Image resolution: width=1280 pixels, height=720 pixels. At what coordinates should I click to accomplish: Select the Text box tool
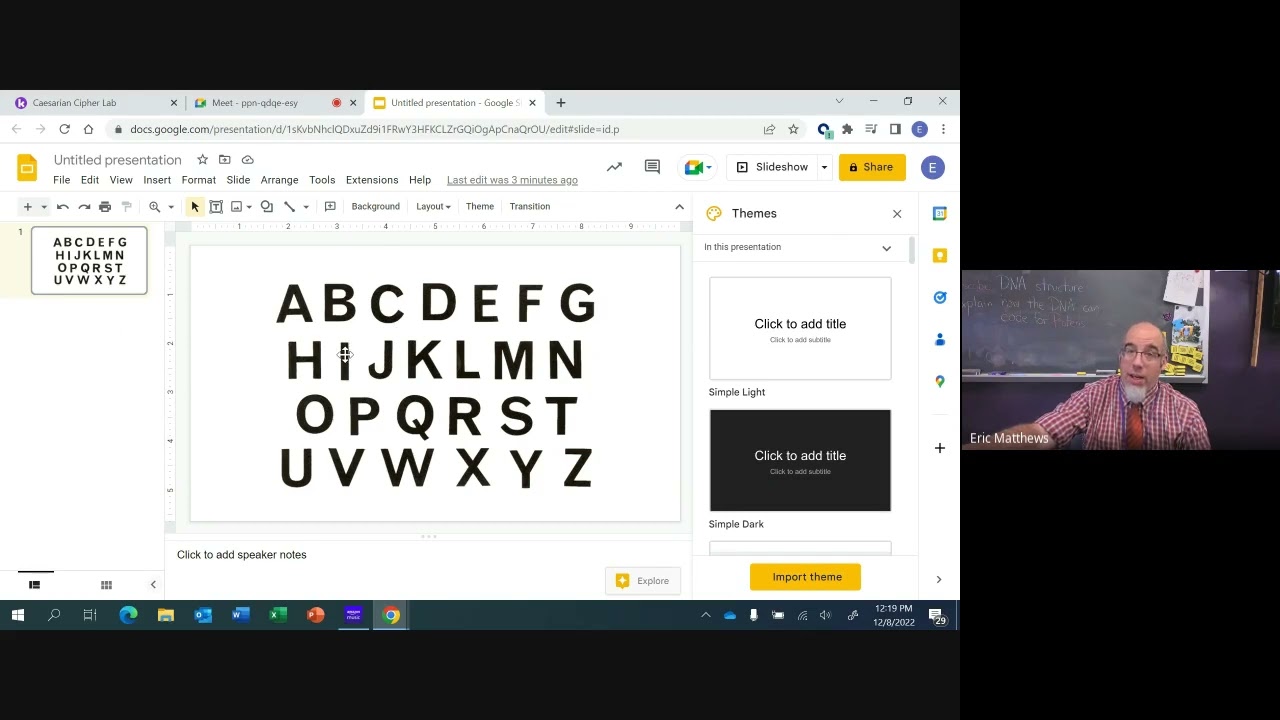pos(216,207)
